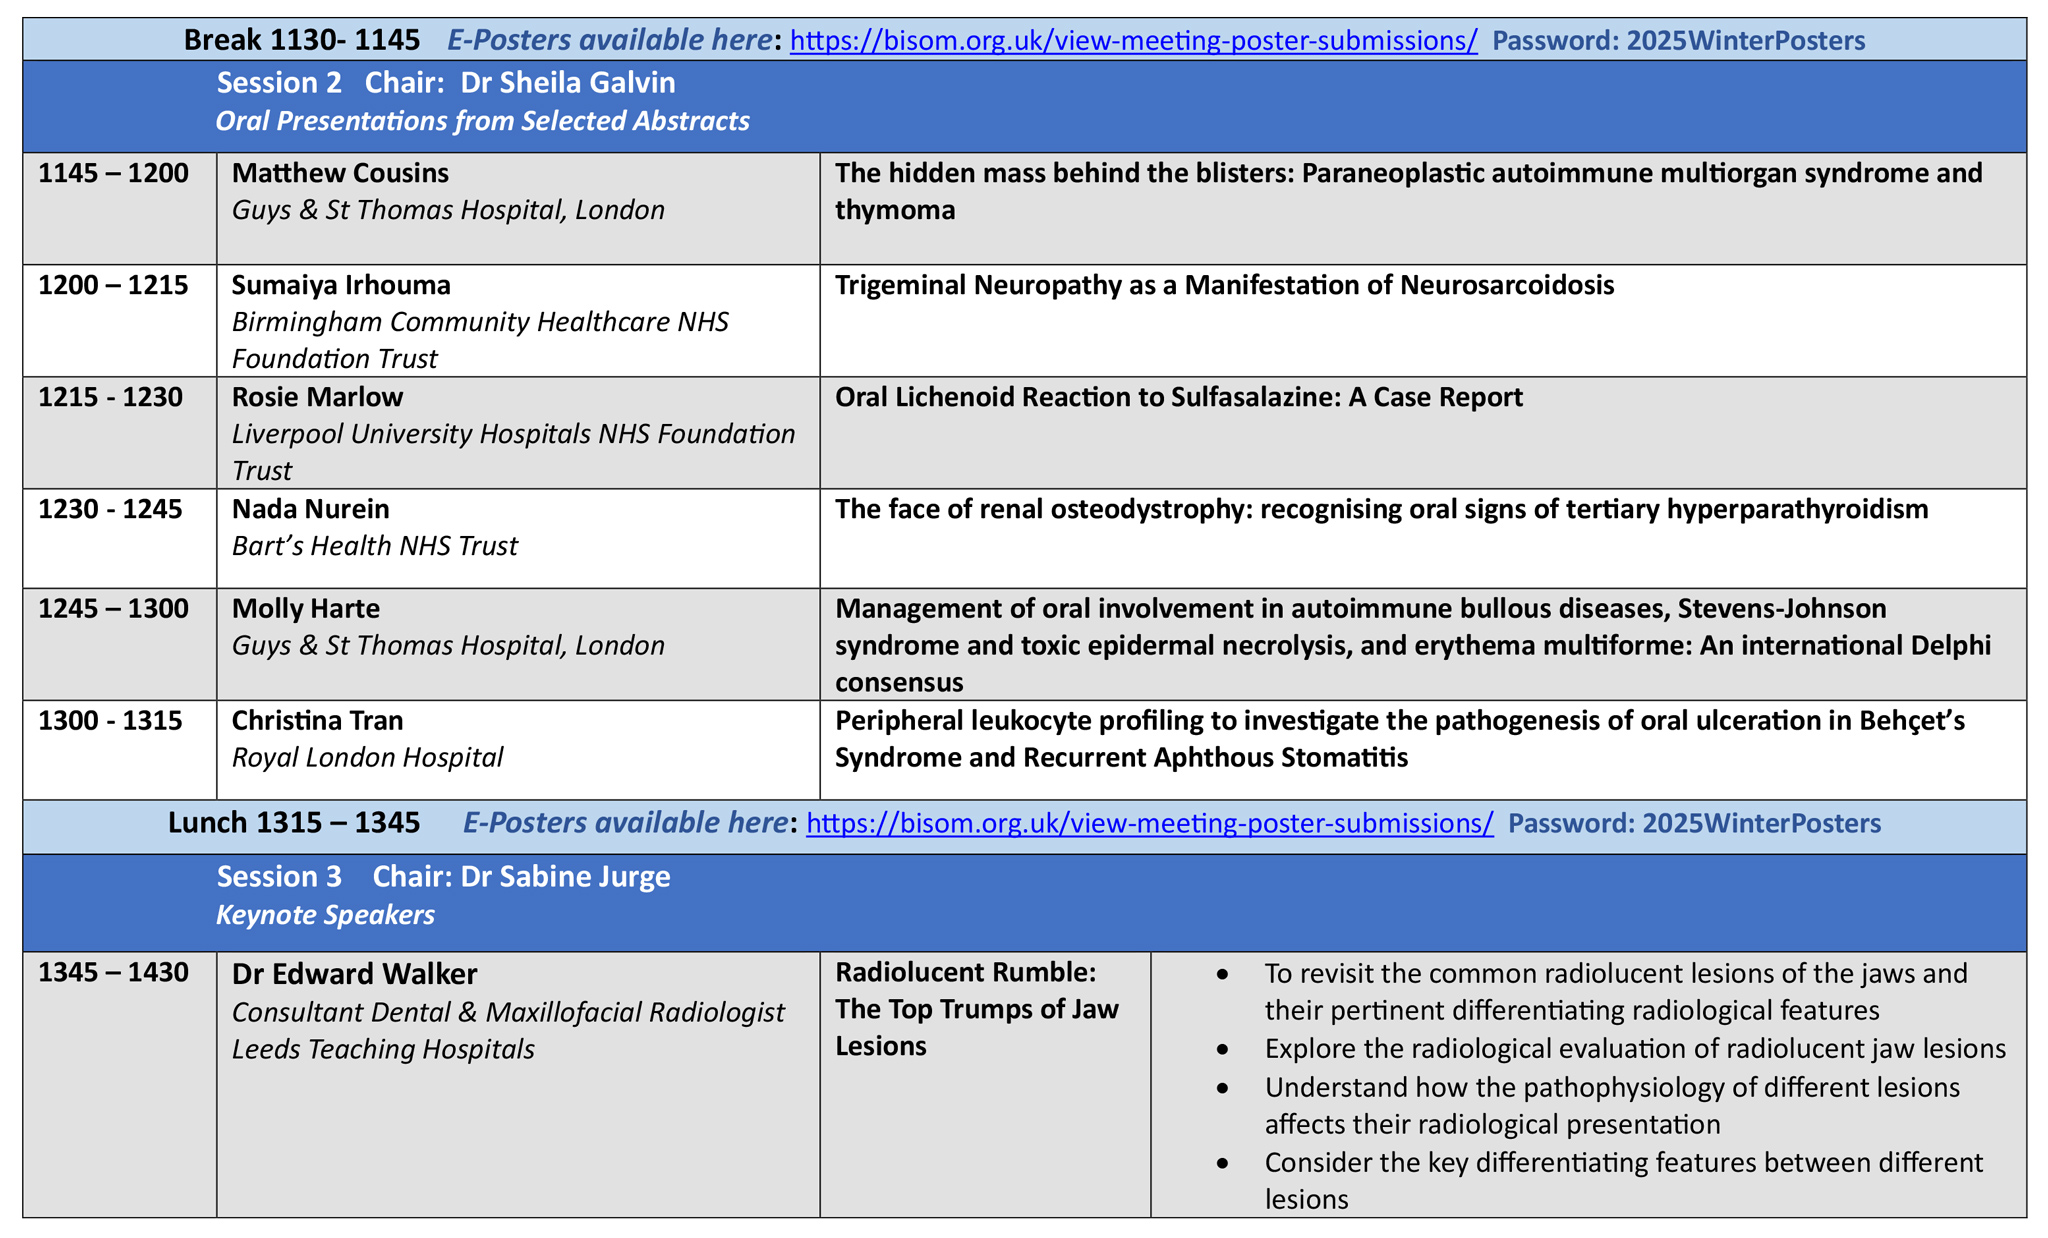Image resolution: width=2048 pixels, height=1238 pixels.
Task: Click Molly Harte speaker name
Action: pyautogui.click(x=306, y=609)
